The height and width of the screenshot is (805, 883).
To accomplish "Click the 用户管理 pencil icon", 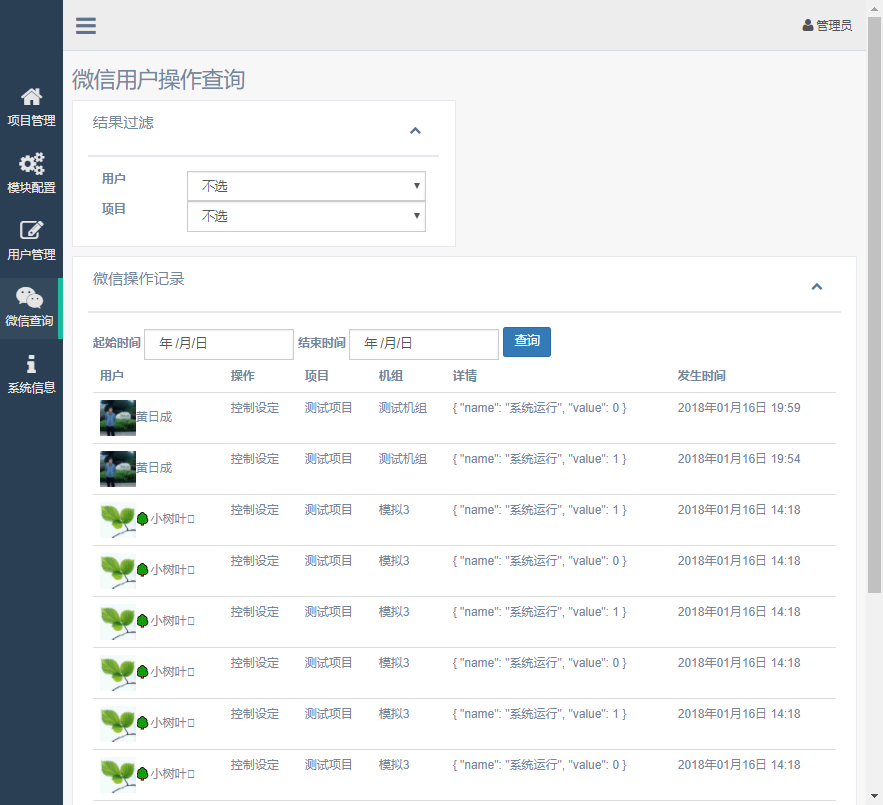I will click(x=31, y=230).
